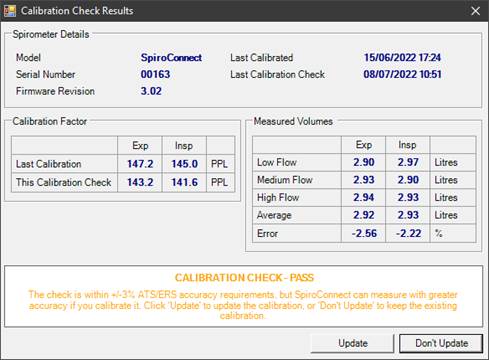Click the This Calibration Check row label
Viewport: 489px width, 360px height.
click(x=64, y=182)
